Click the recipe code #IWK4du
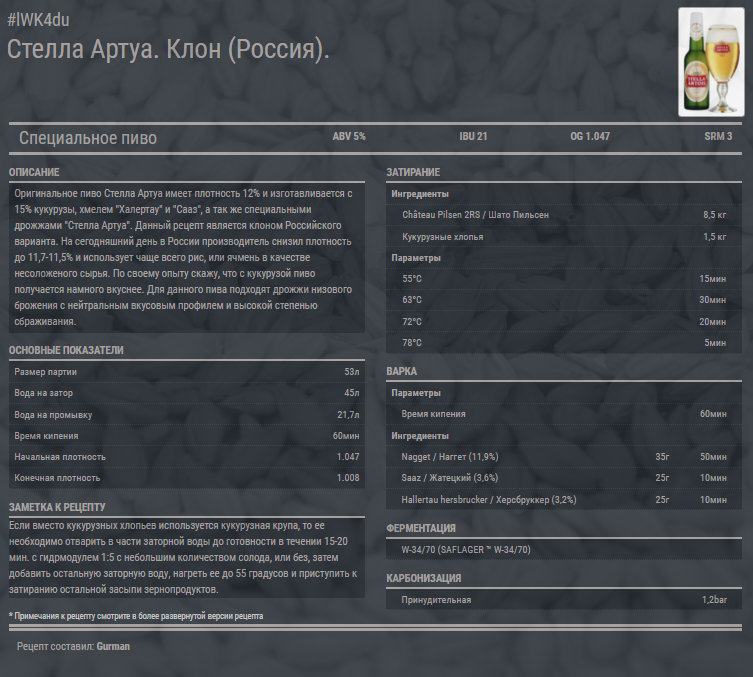Viewport: 753px width, 677px height. [38, 20]
